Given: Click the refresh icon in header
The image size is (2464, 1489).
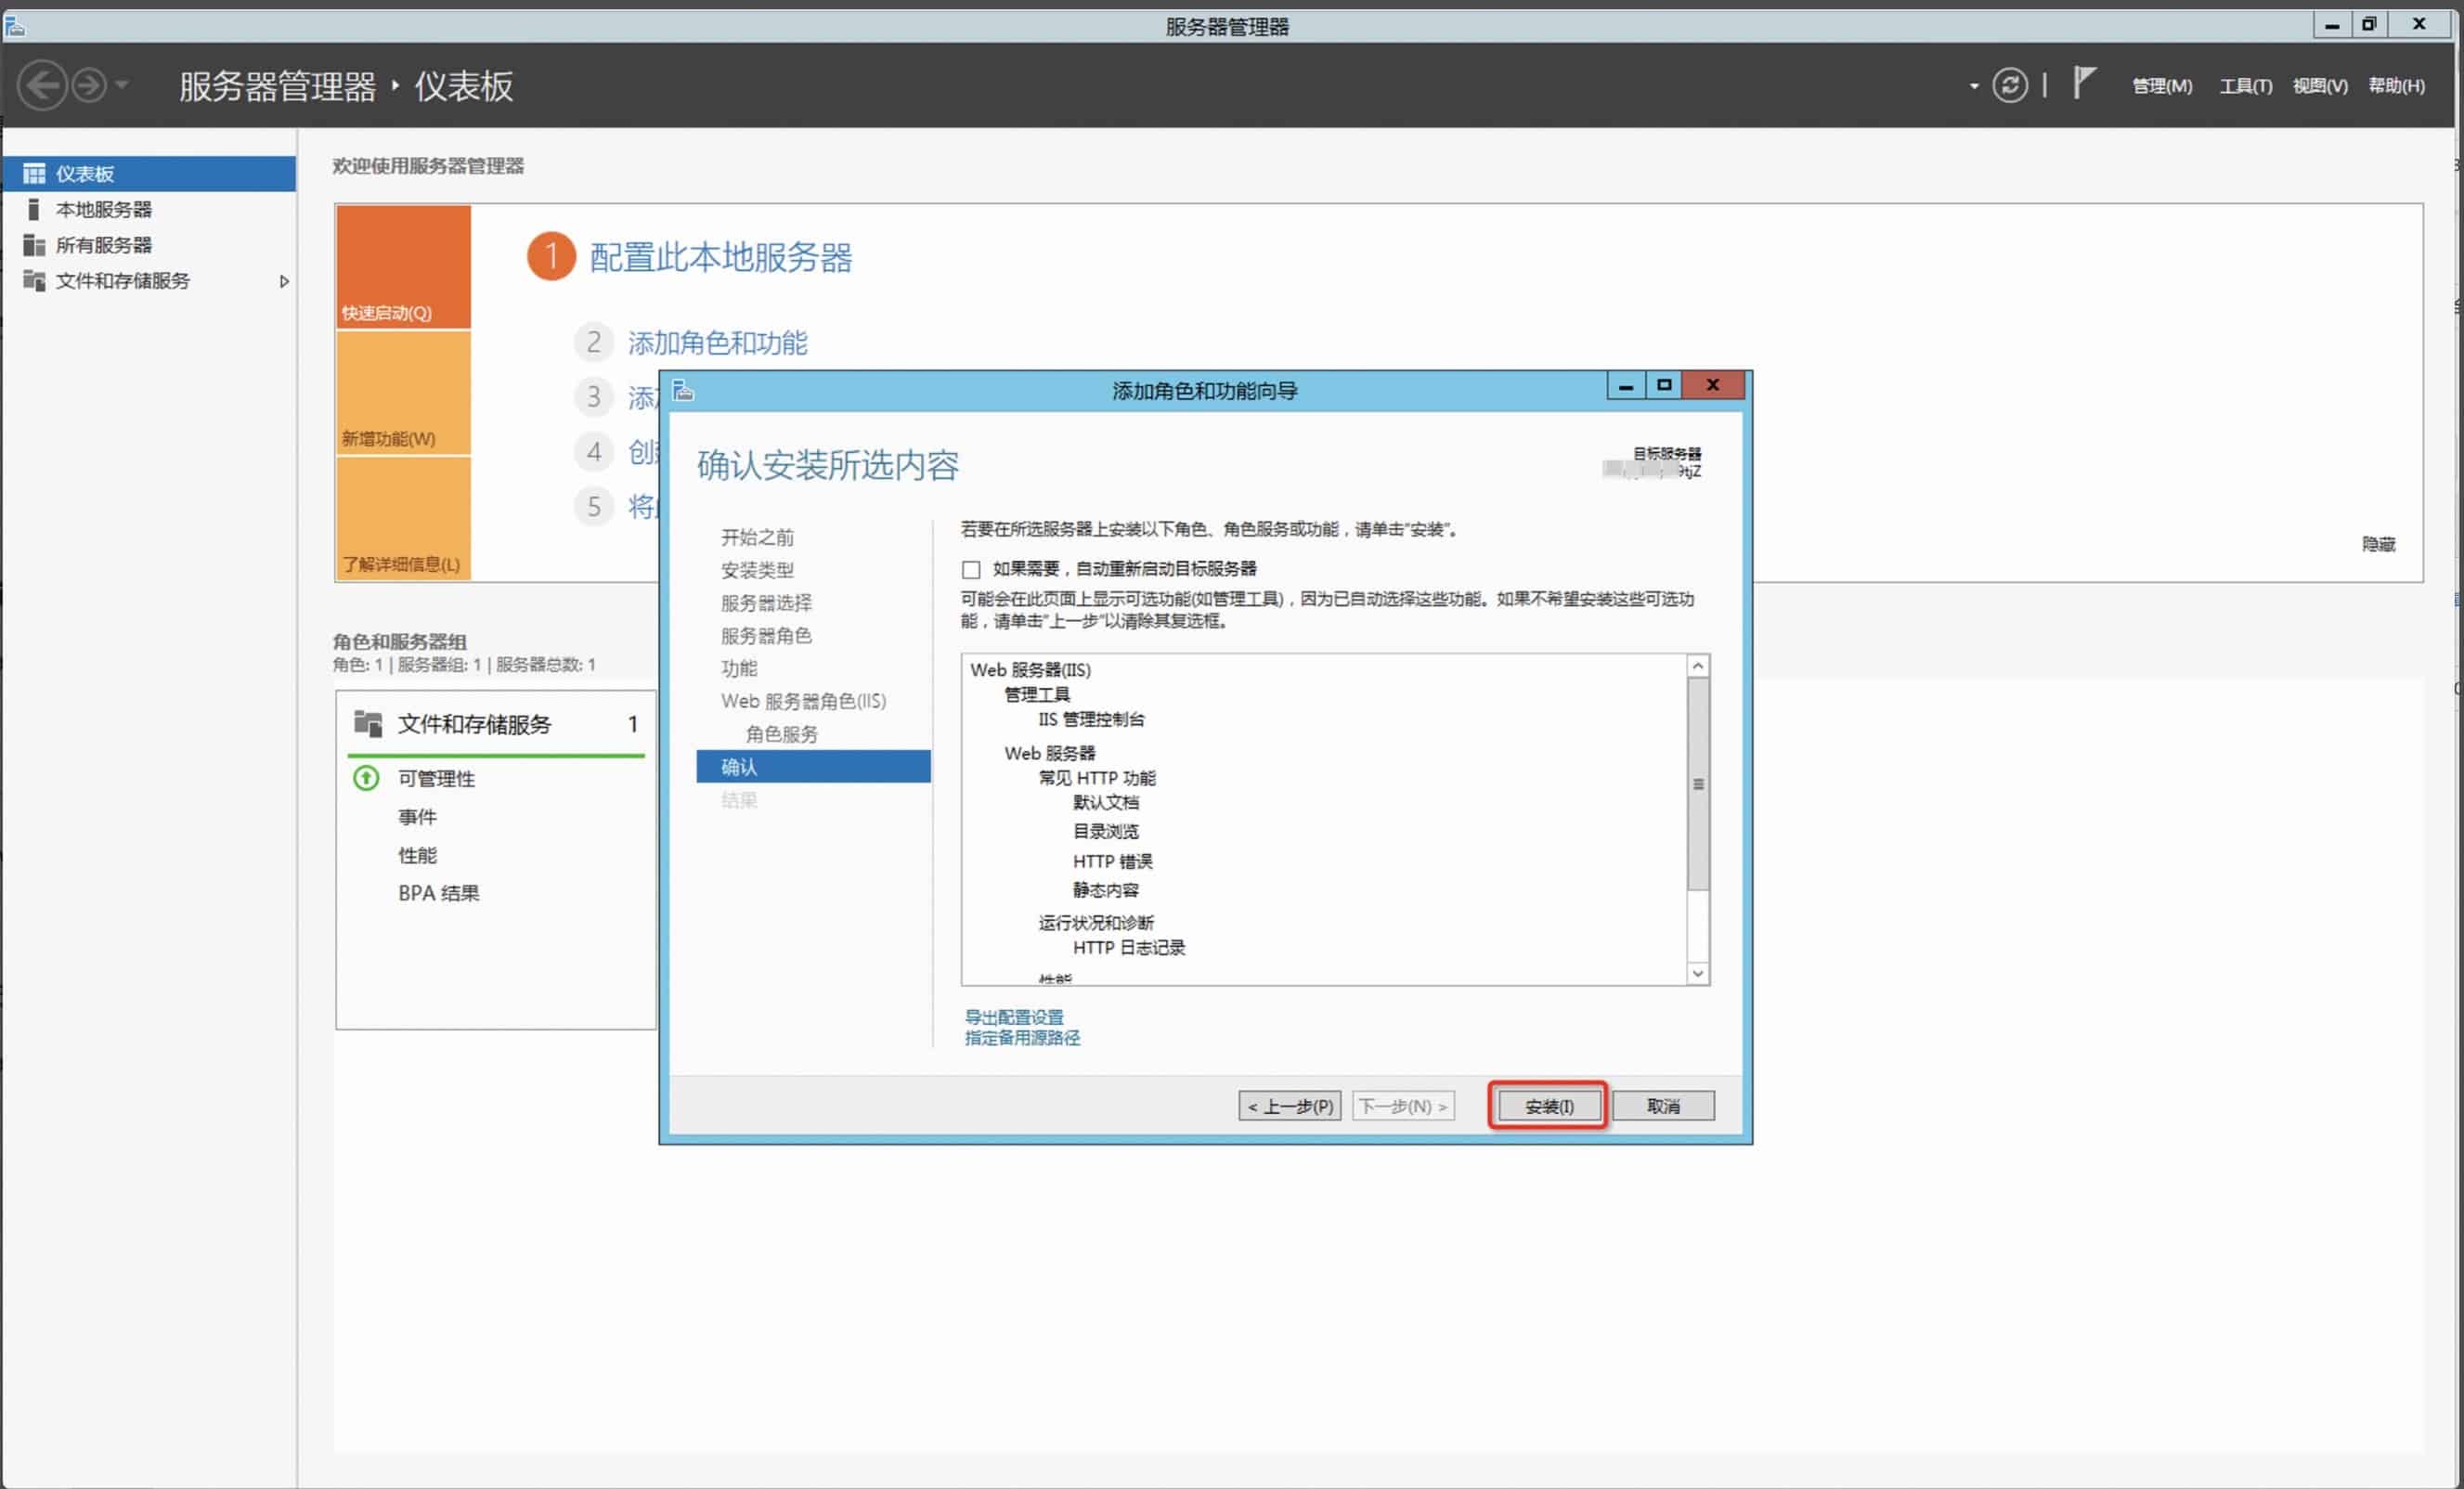Looking at the screenshot, I should [2009, 85].
